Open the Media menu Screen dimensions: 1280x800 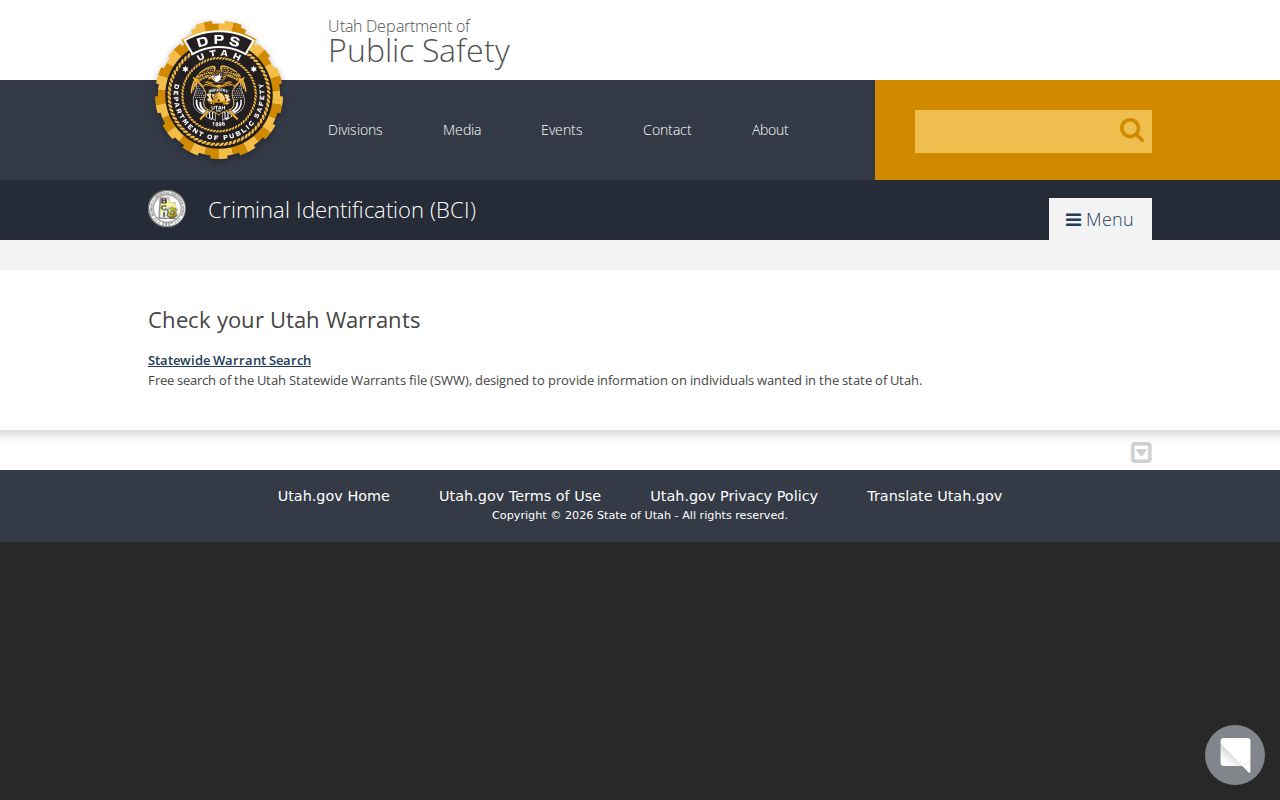click(462, 130)
